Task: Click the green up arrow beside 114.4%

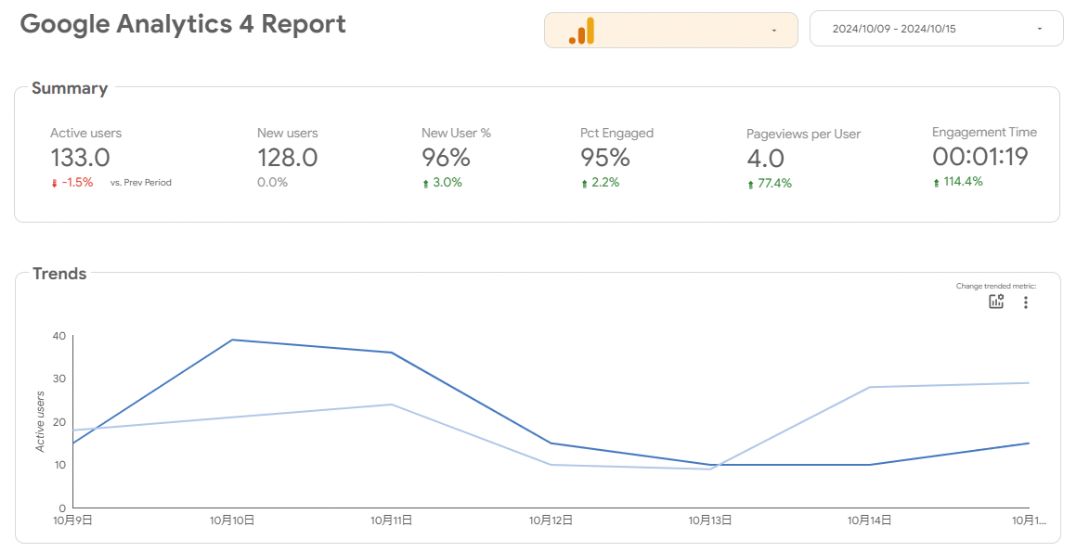Action: click(936, 183)
